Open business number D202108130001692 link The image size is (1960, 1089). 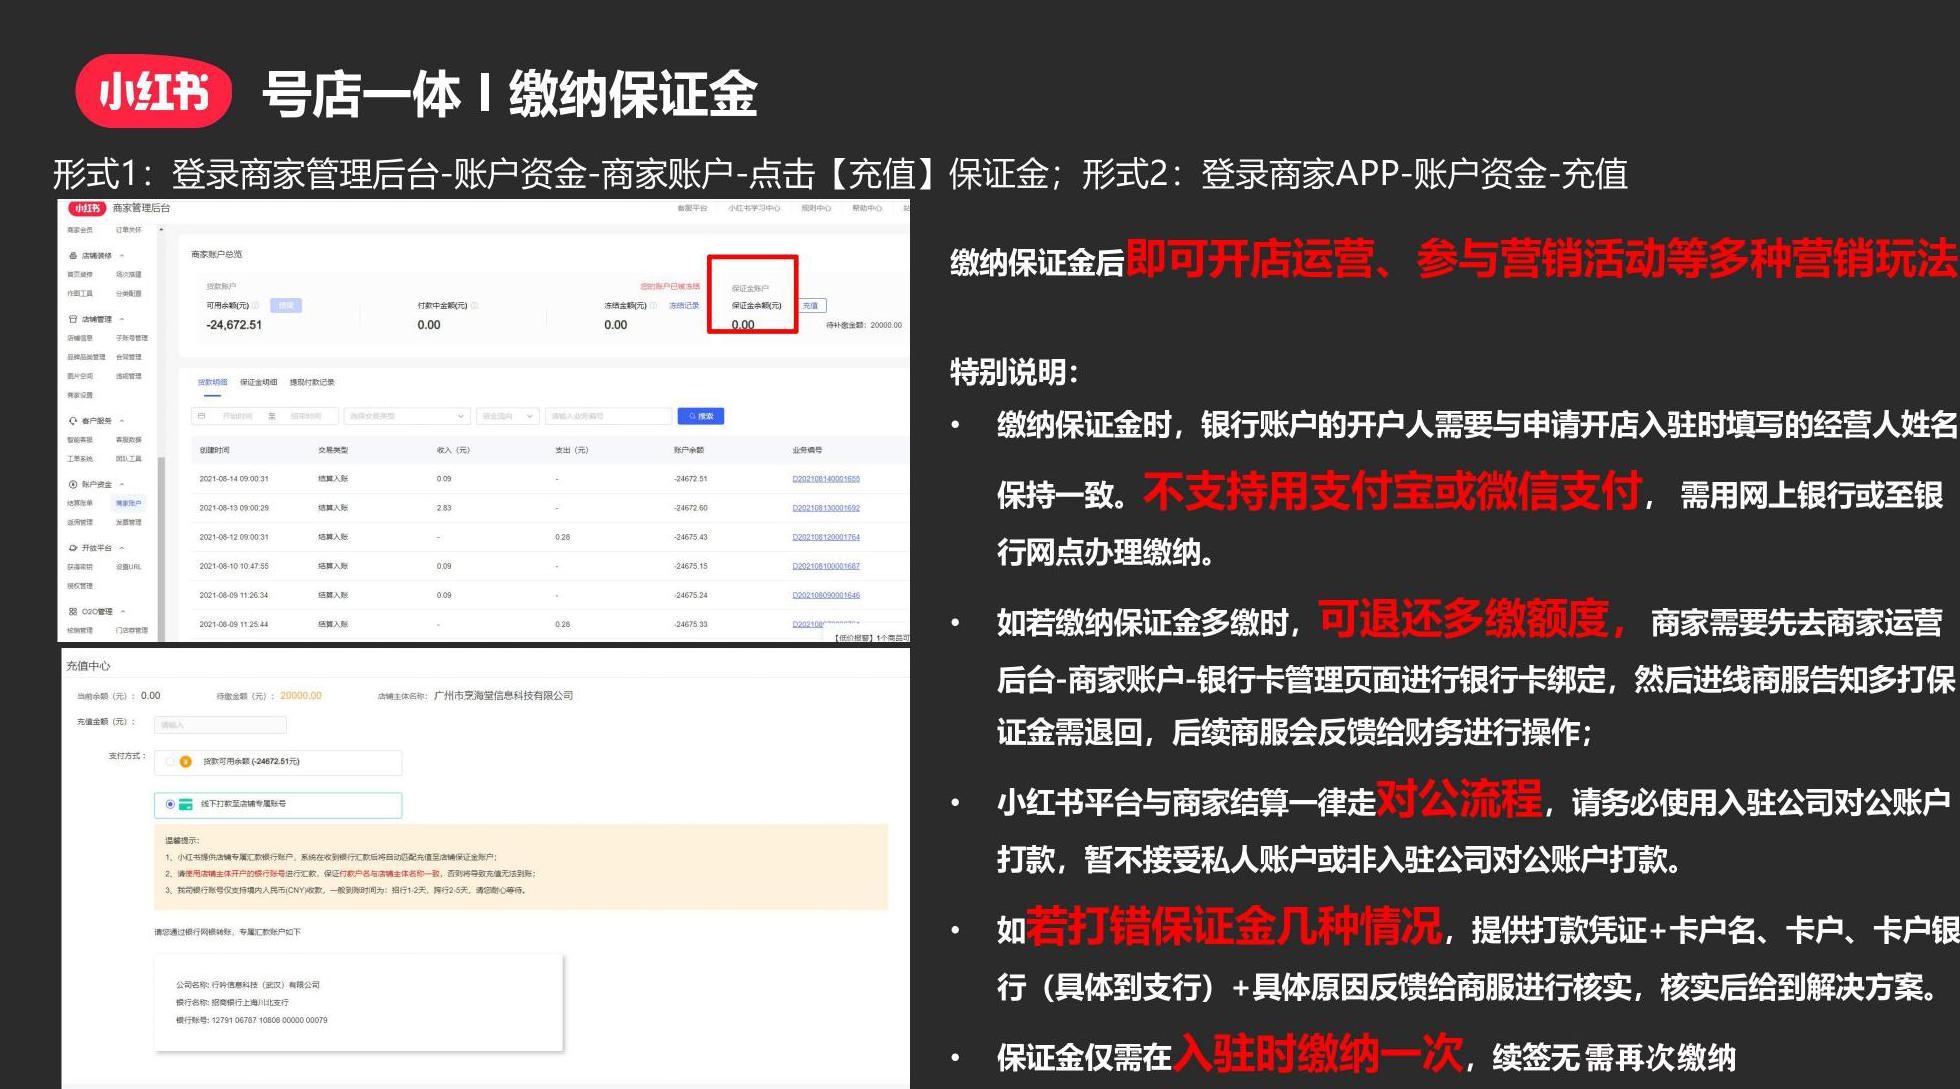pyautogui.click(x=826, y=508)
